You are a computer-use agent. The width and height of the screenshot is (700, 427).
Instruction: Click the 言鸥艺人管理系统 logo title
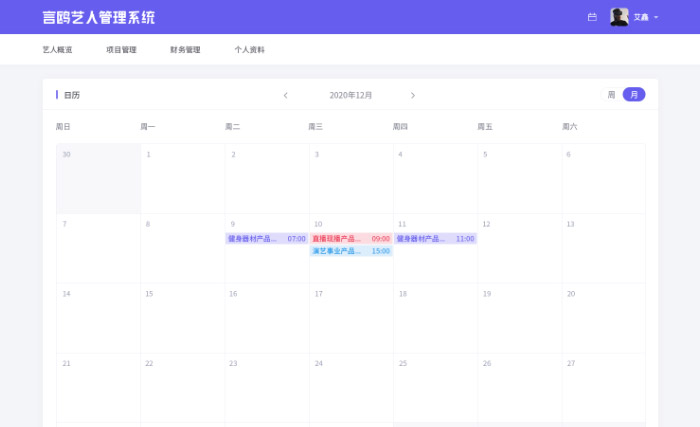pos(99,17)
